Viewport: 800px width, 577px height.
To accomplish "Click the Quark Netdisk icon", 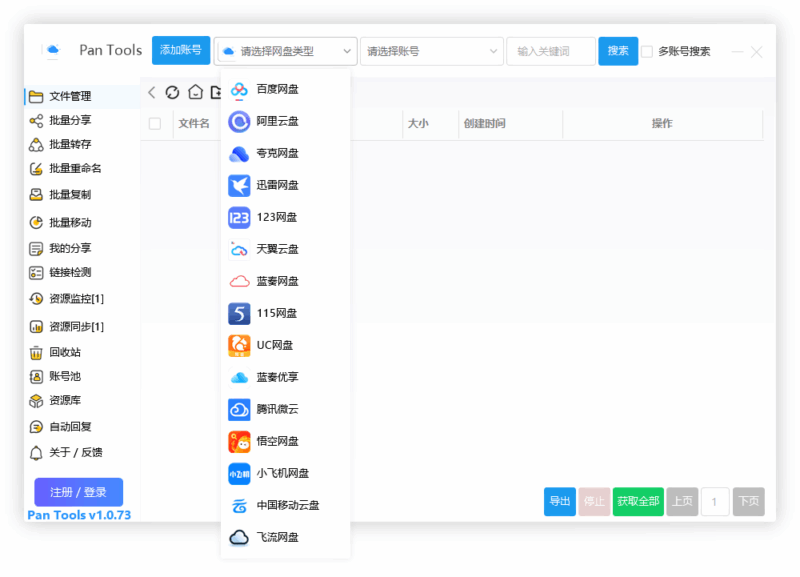I will tap(239, 154).
